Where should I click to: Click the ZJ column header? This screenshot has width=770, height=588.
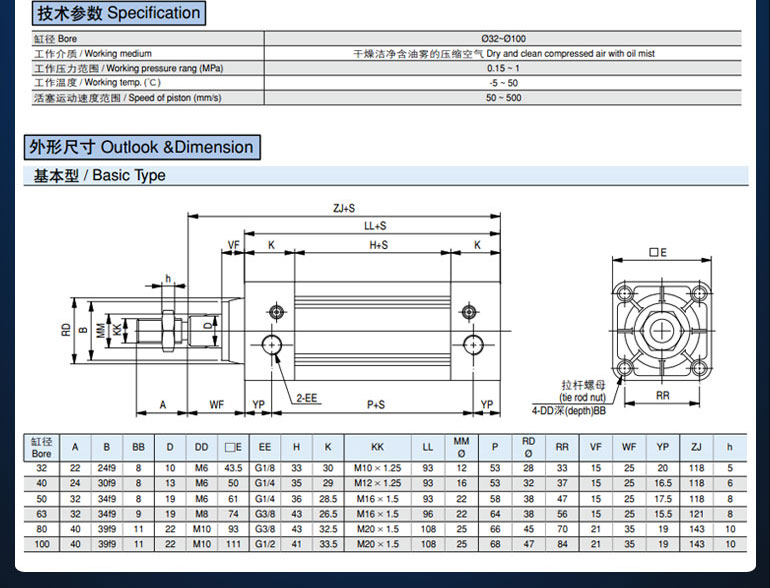[696, 447]
